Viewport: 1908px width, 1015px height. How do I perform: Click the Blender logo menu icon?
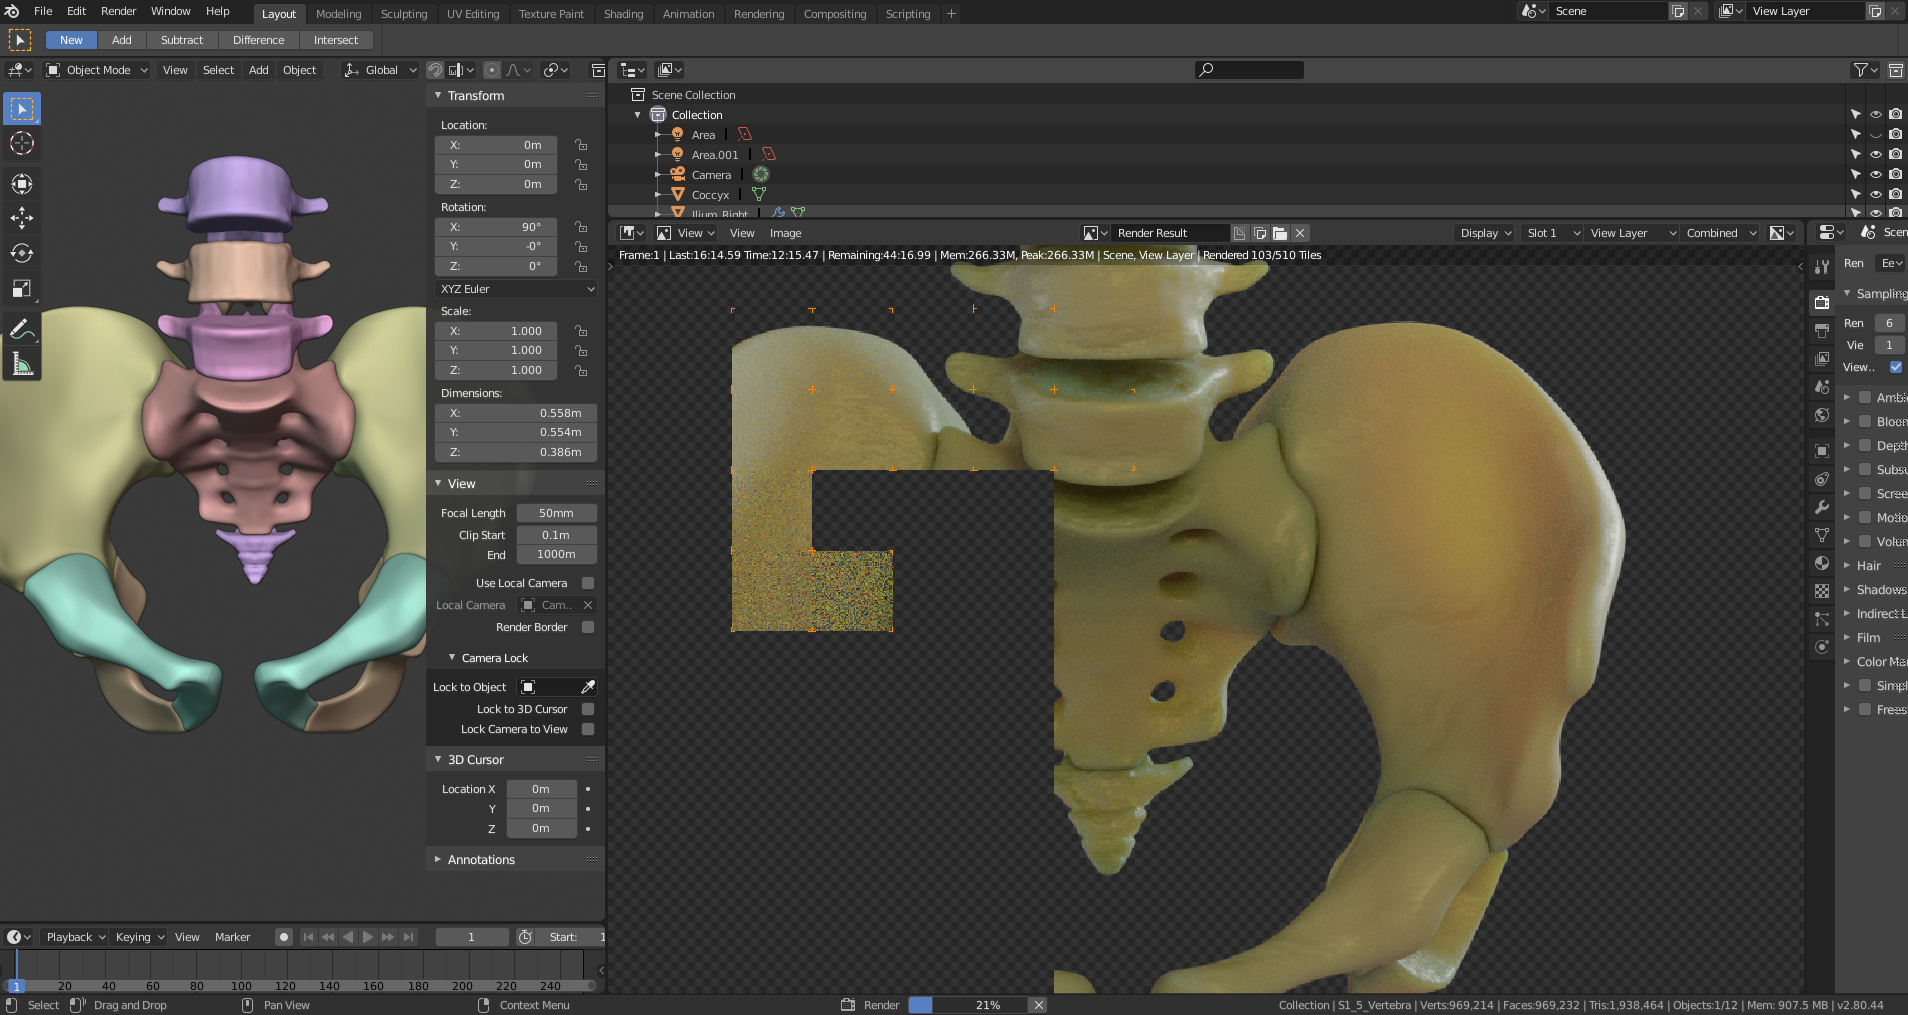(12, 11)
